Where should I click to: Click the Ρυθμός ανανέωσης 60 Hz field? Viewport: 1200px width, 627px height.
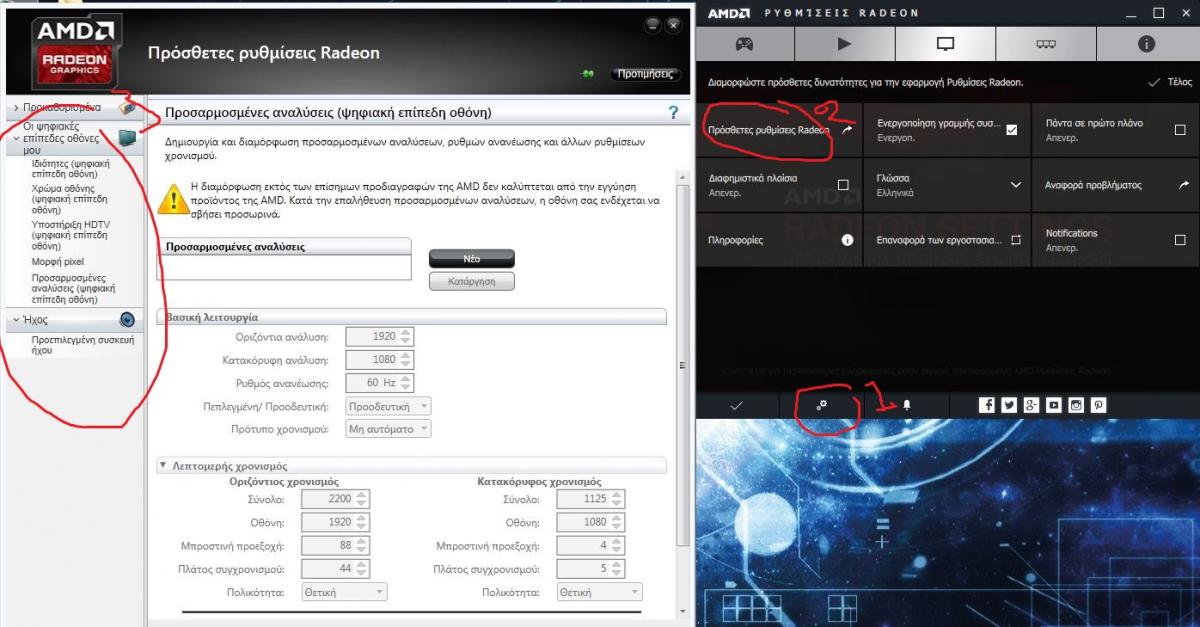[379, 382]
